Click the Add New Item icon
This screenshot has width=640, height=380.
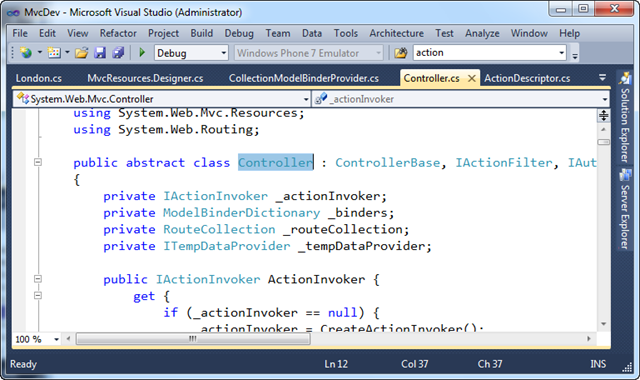54,53
